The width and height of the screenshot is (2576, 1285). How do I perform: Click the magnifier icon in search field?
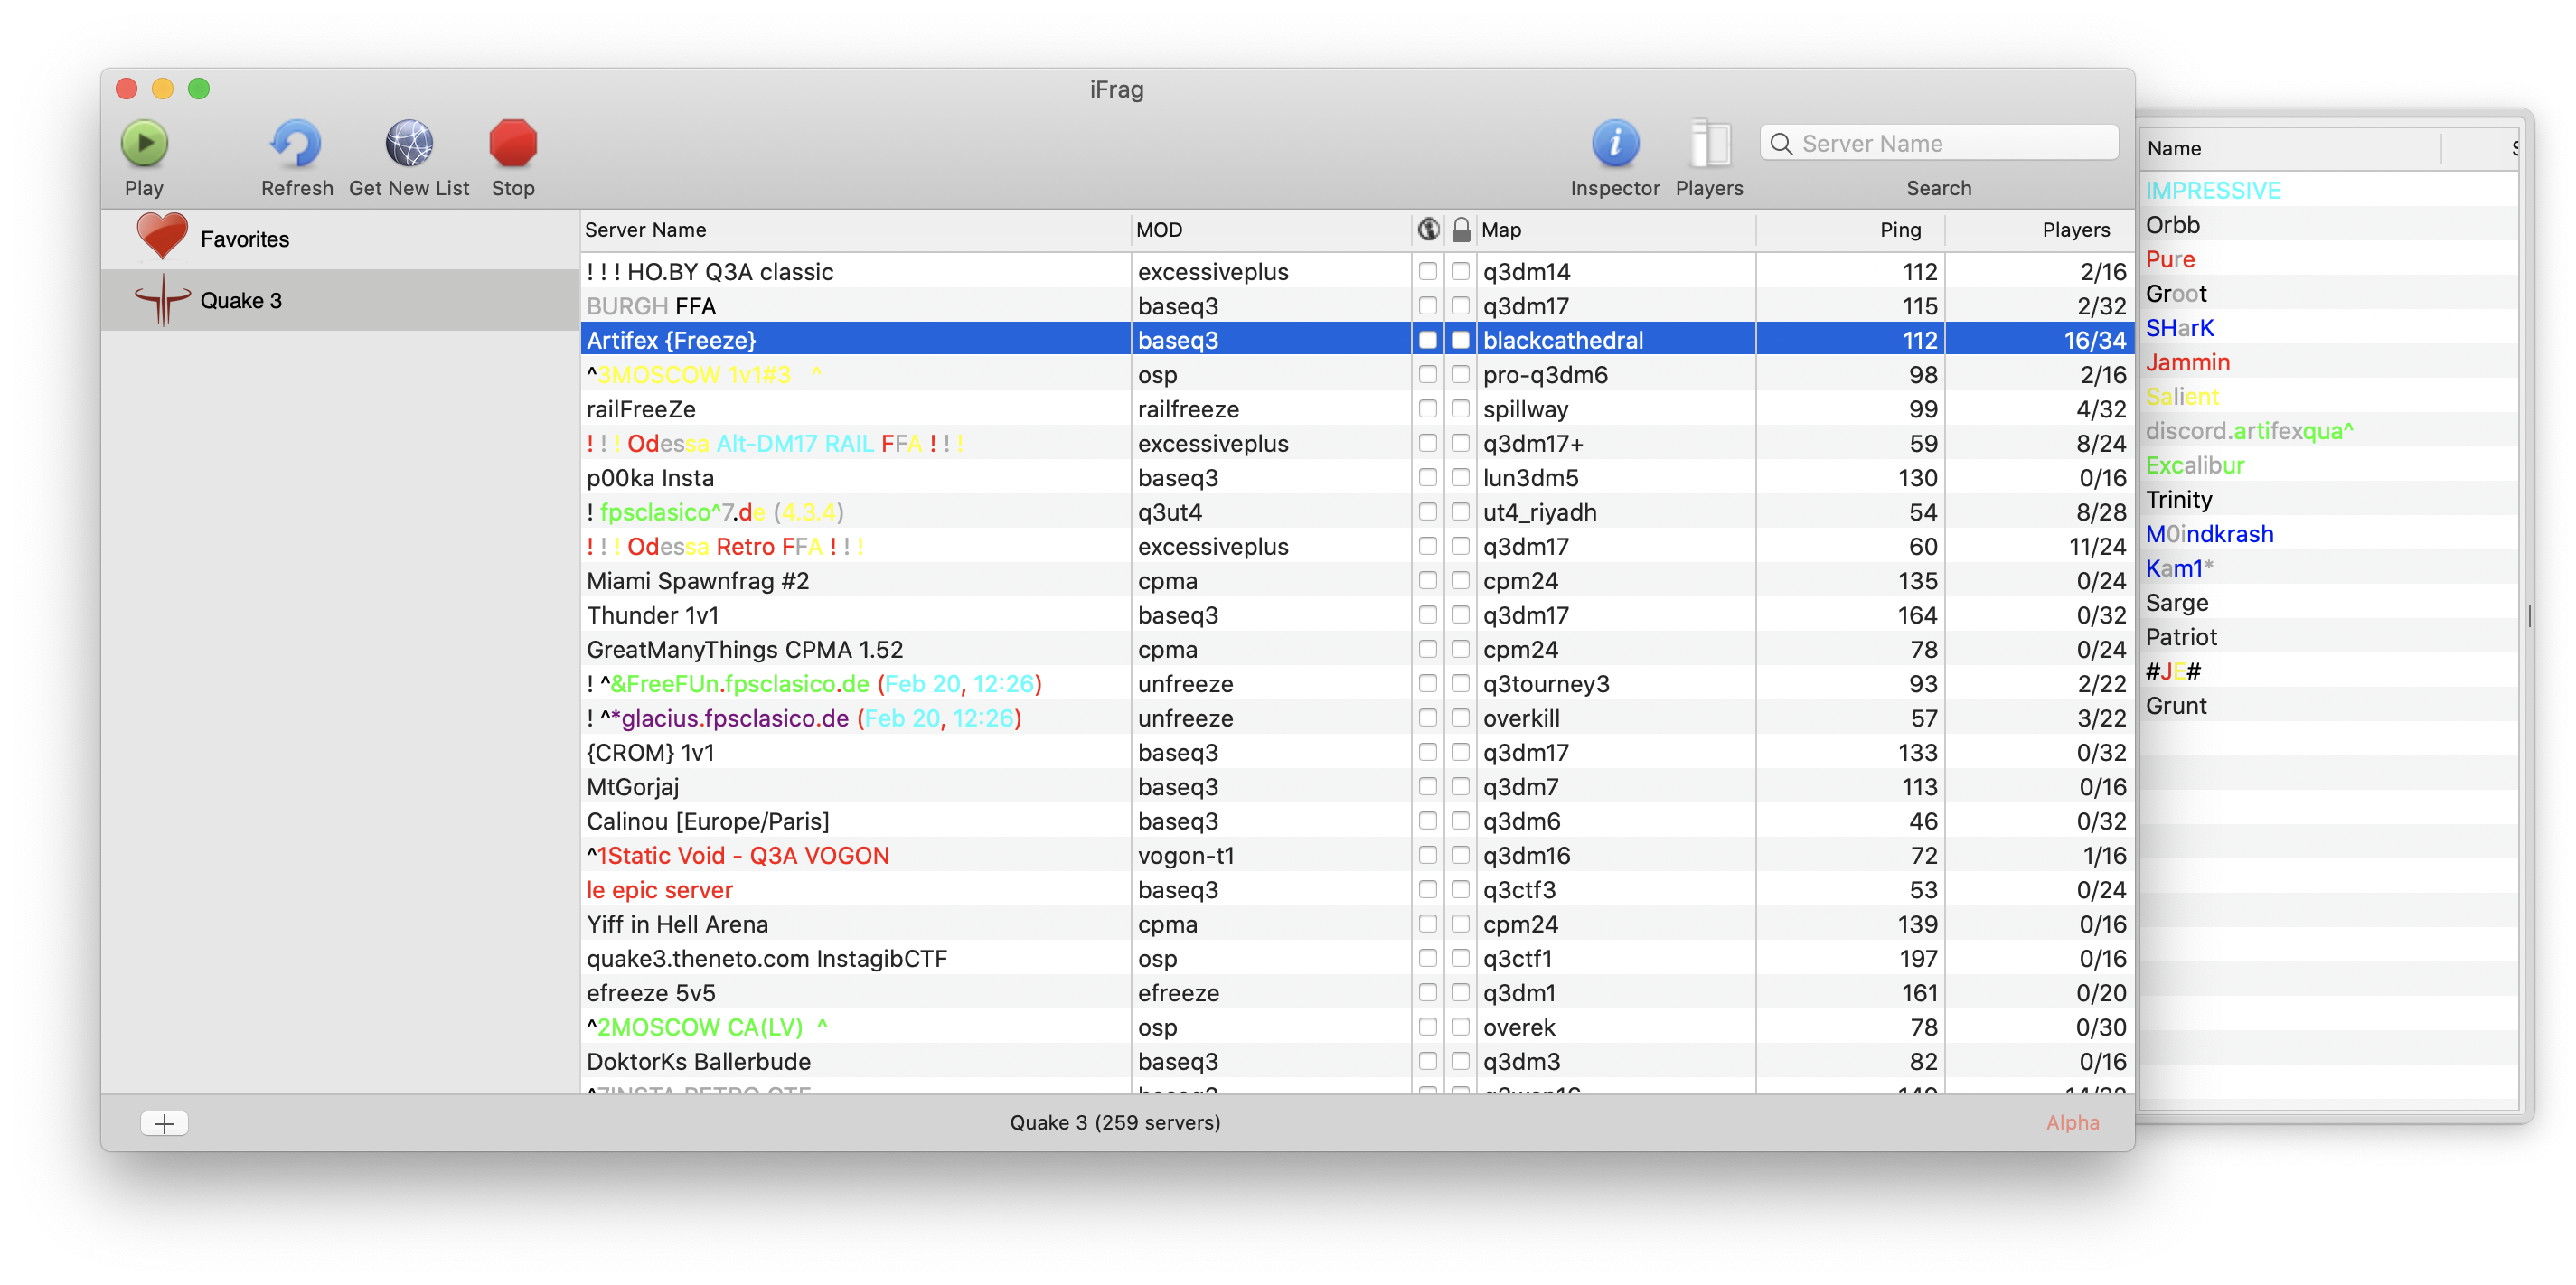[x=1781, y=144]
